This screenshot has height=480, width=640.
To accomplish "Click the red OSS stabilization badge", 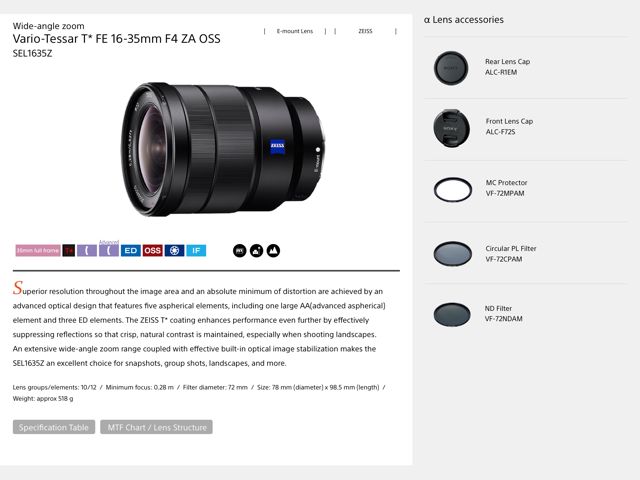I will [152, 250].
